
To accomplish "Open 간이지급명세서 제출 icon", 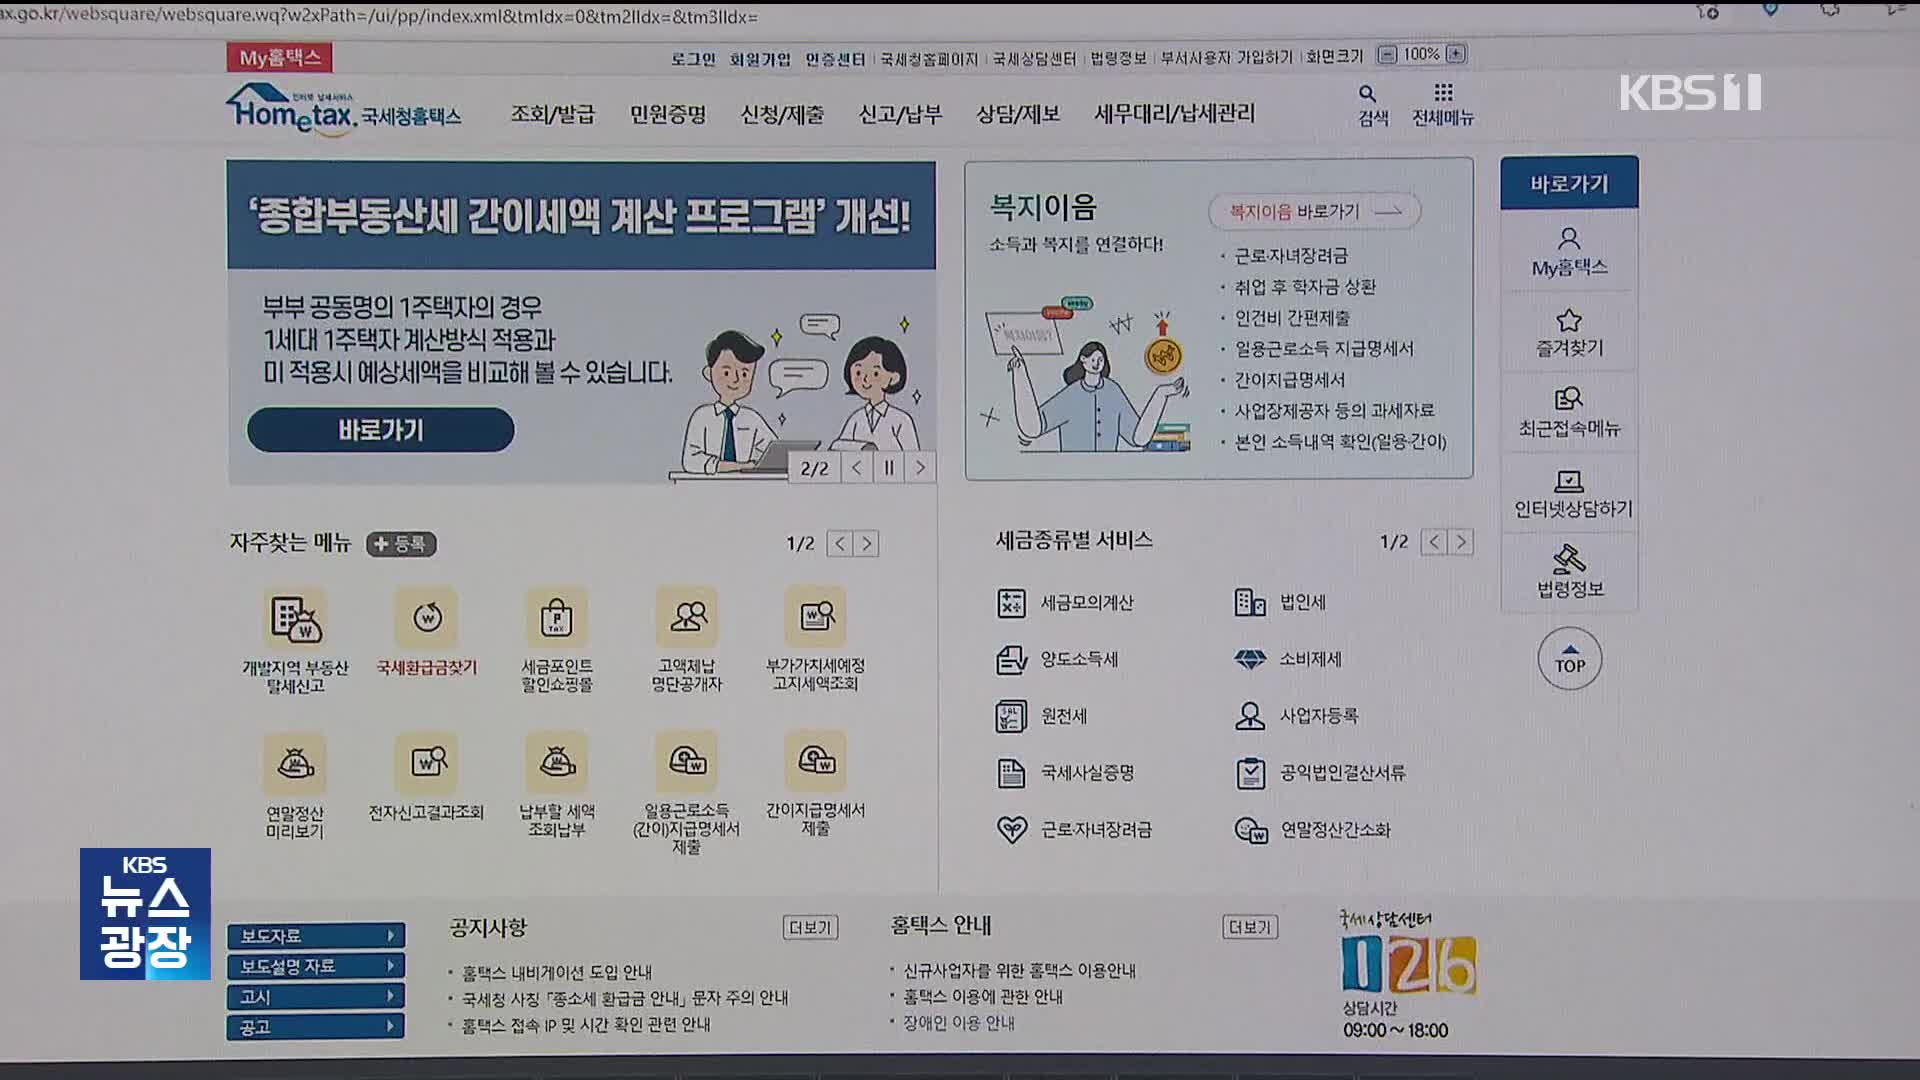I will click(816, 762).
